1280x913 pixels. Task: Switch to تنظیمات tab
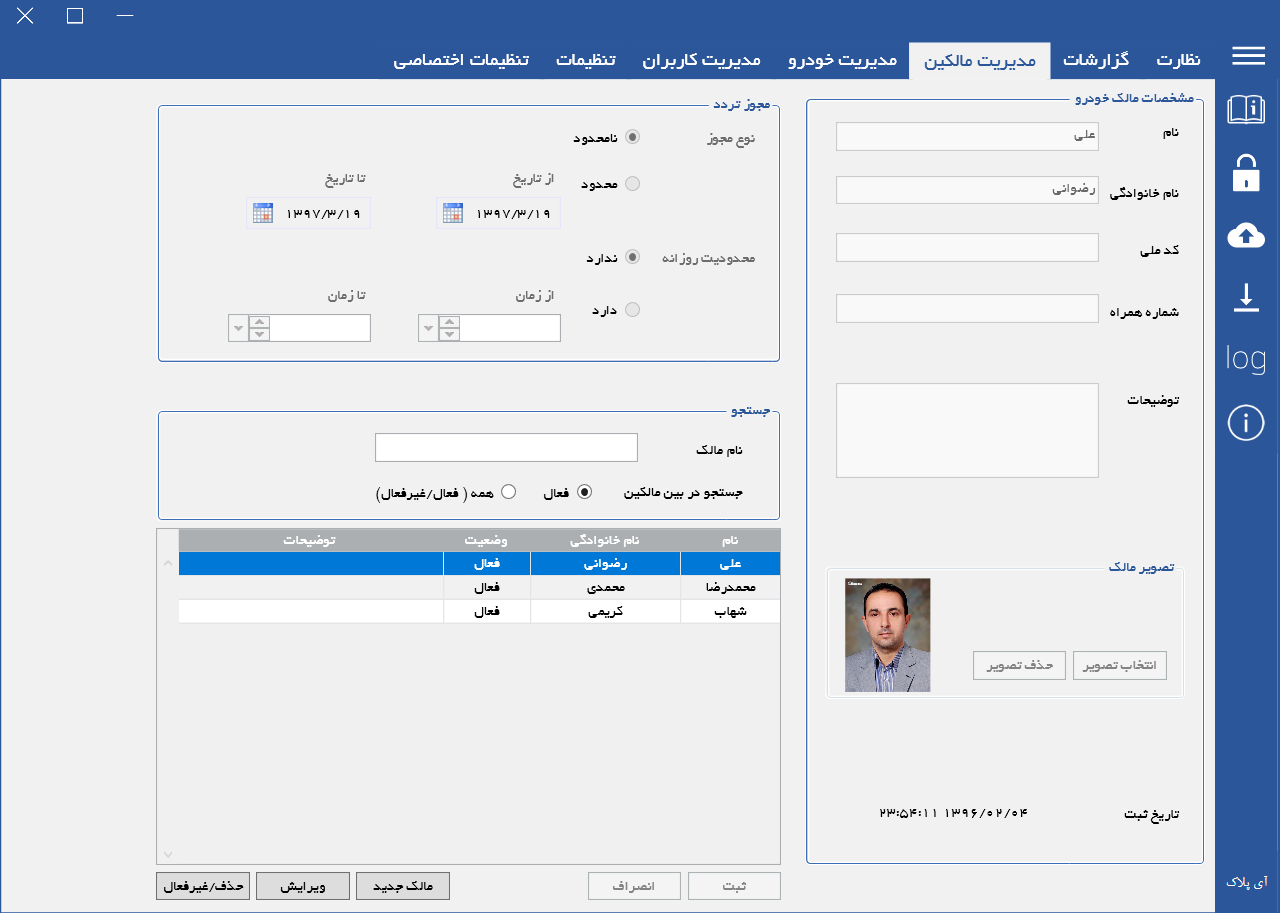click(x=586, y=60)
